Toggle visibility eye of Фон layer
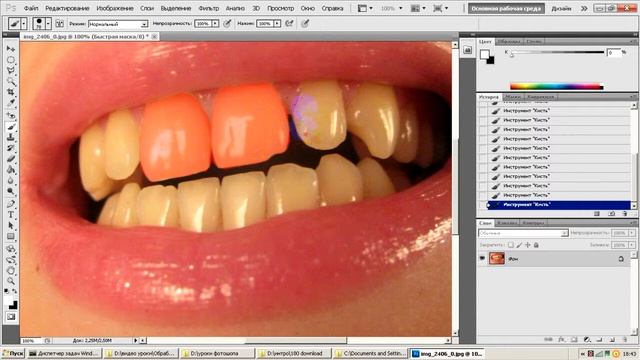640x360 pixels. (482, 258)
